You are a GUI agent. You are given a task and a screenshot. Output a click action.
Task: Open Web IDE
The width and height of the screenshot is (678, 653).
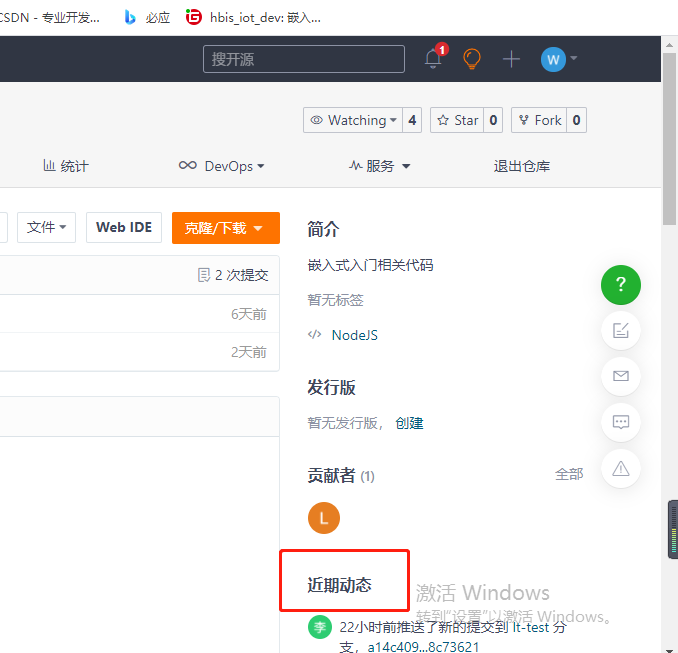coord(124,227)
